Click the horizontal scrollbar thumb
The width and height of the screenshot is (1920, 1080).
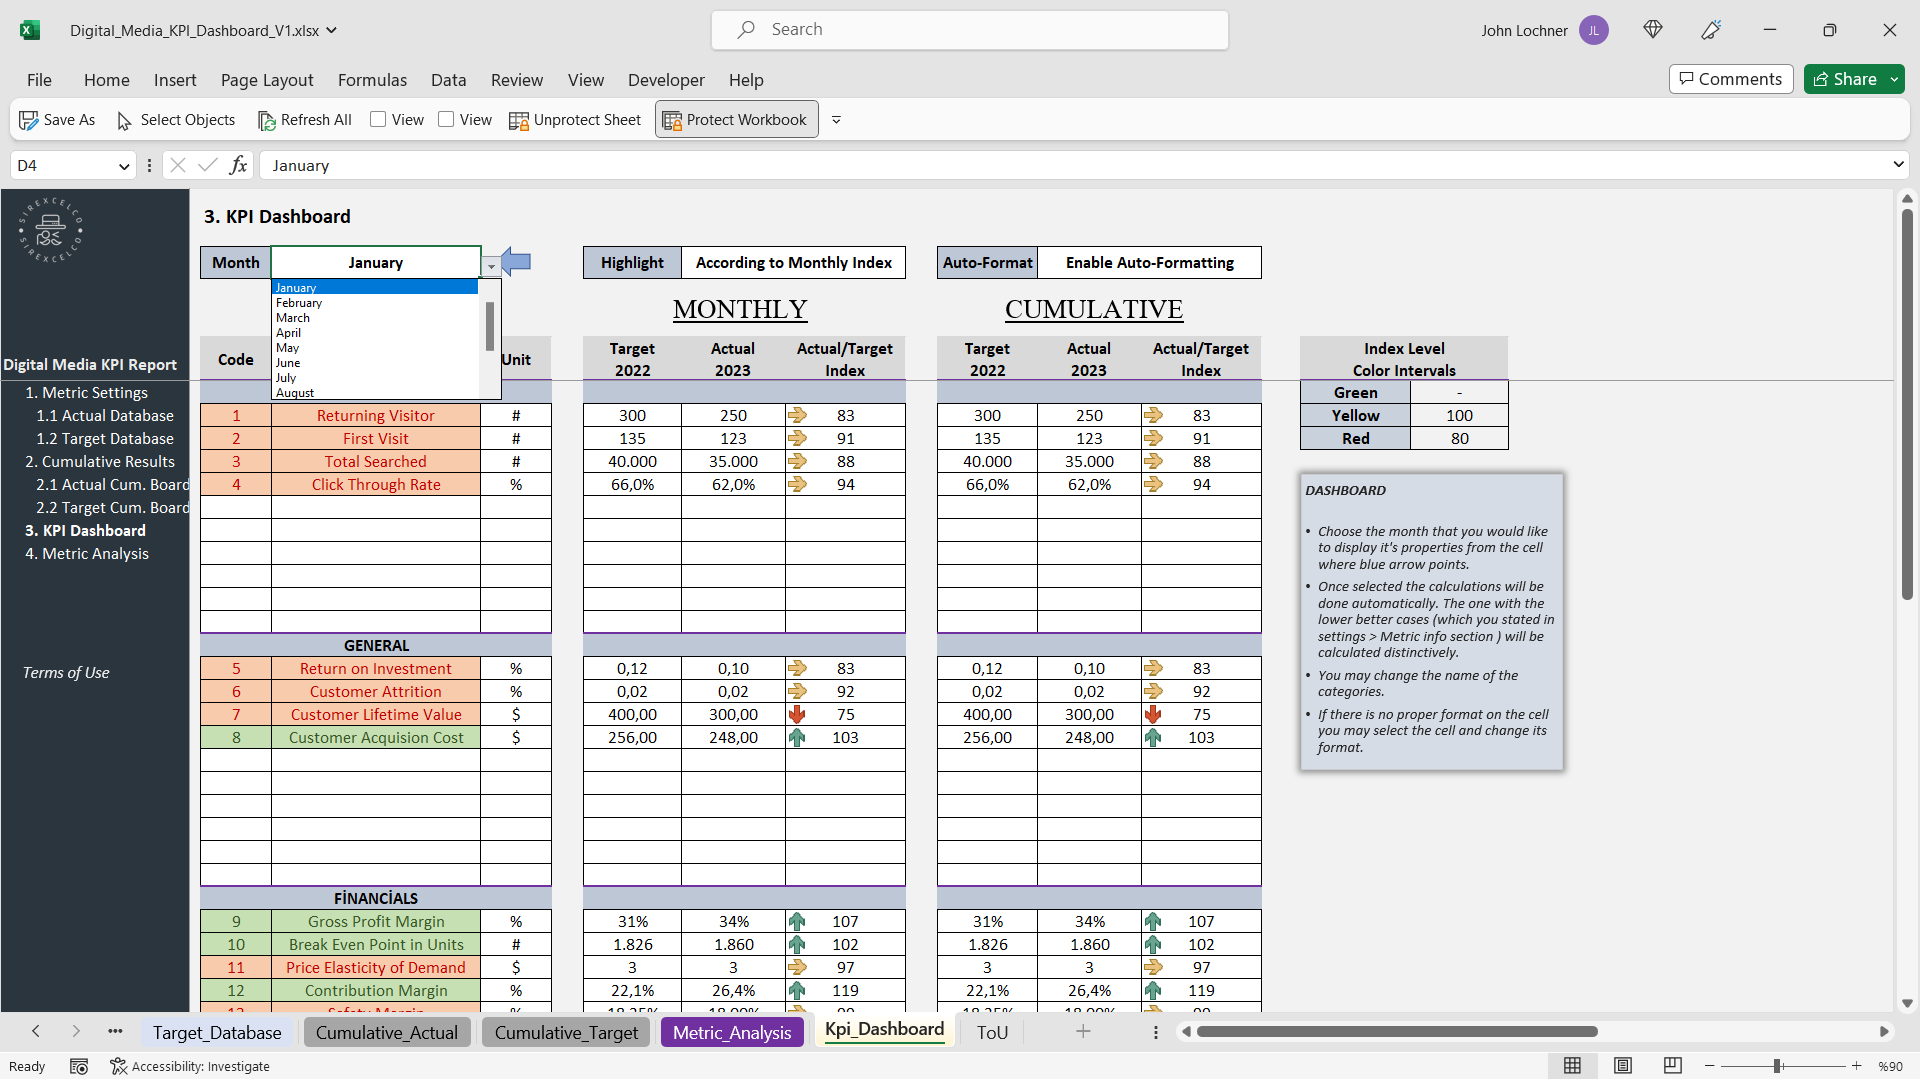pos(1397,1032)
